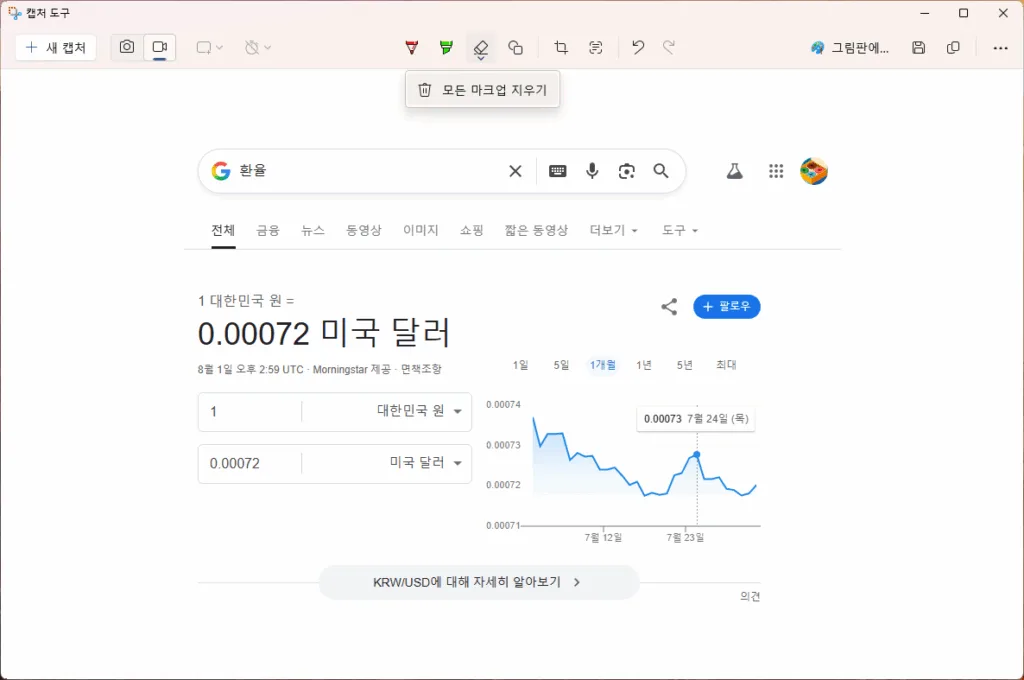This screenshot has height=680, width=1024.
Task: Set chart range to 5일
Action: point(562,365)
